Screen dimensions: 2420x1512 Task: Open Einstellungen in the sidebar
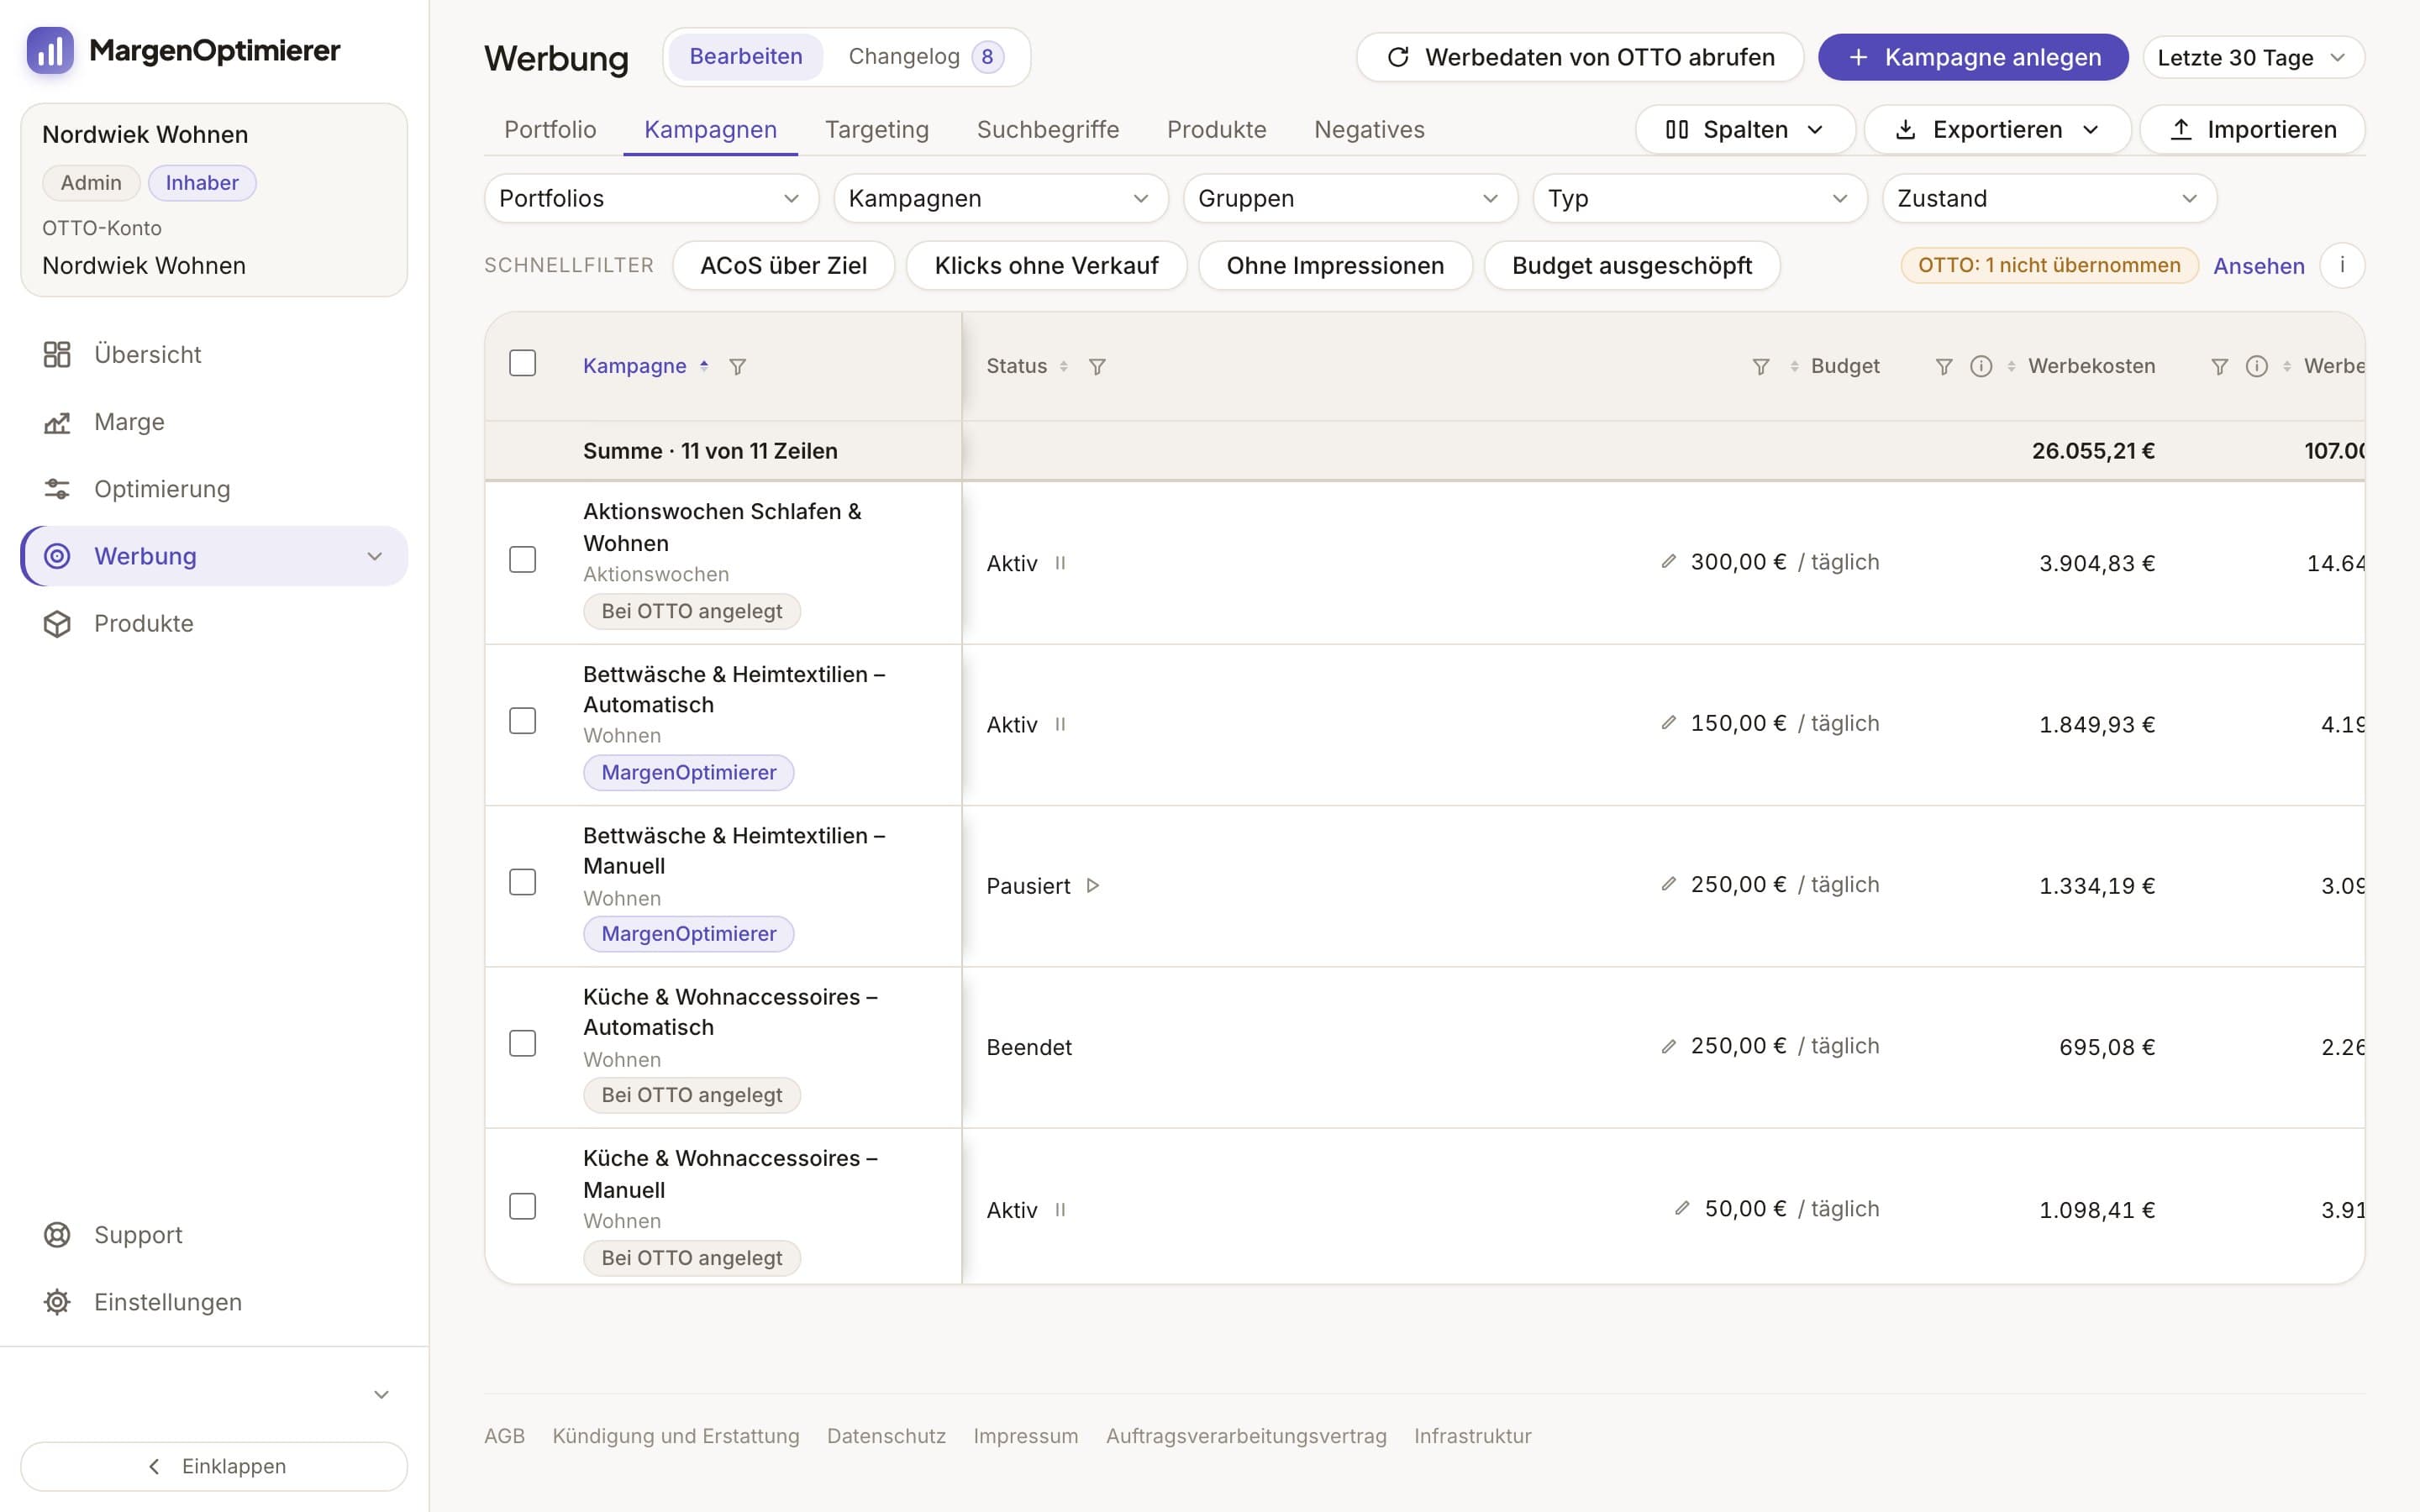tap(214, 1302)
